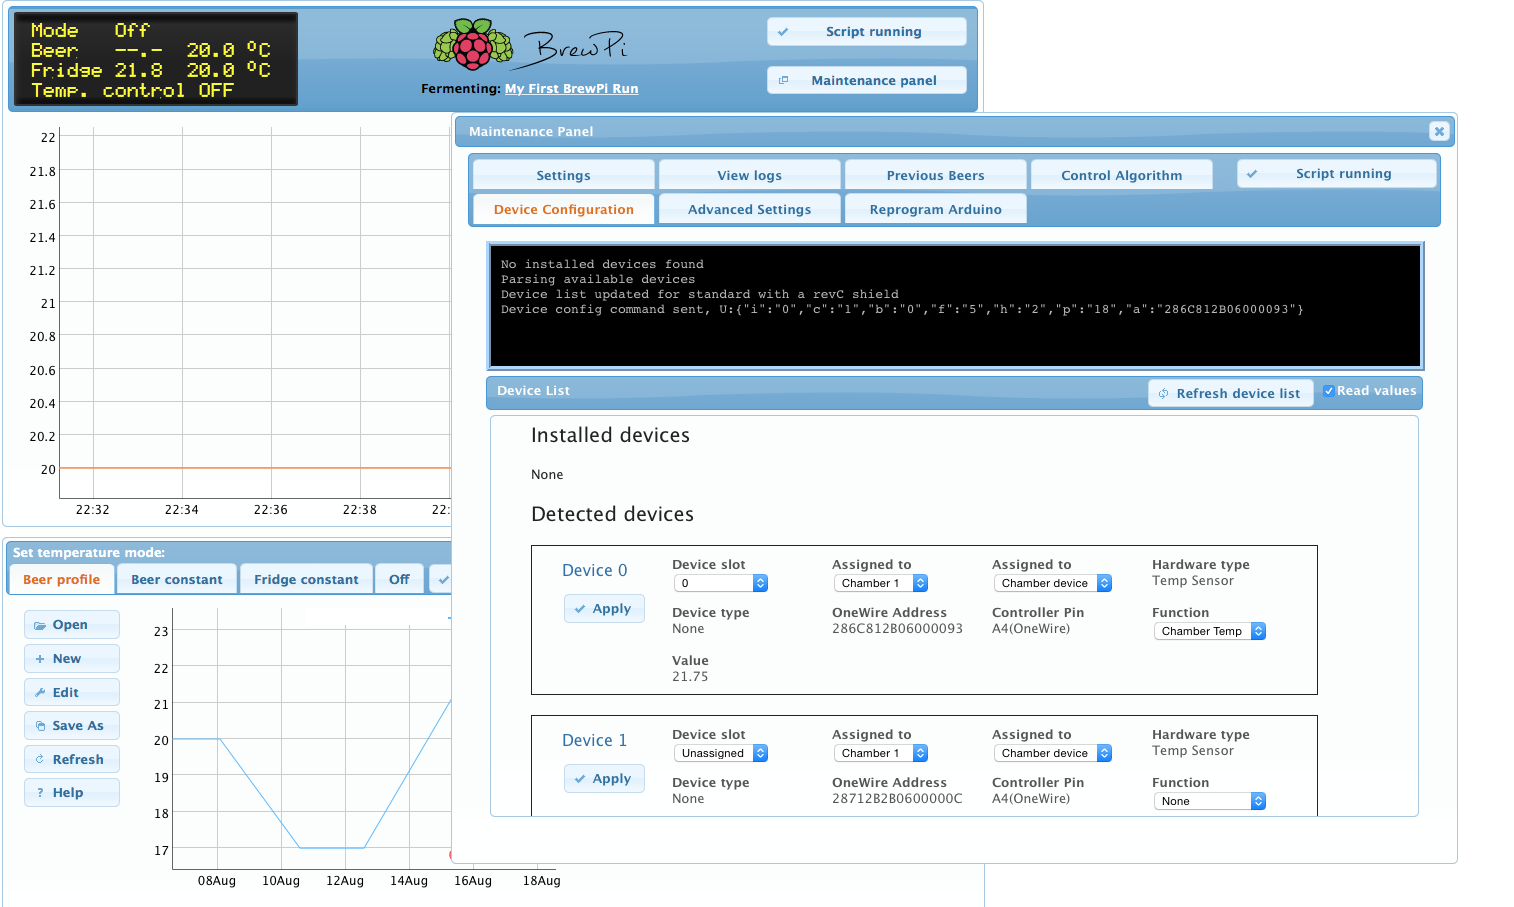Click Script running button in header

866,31
